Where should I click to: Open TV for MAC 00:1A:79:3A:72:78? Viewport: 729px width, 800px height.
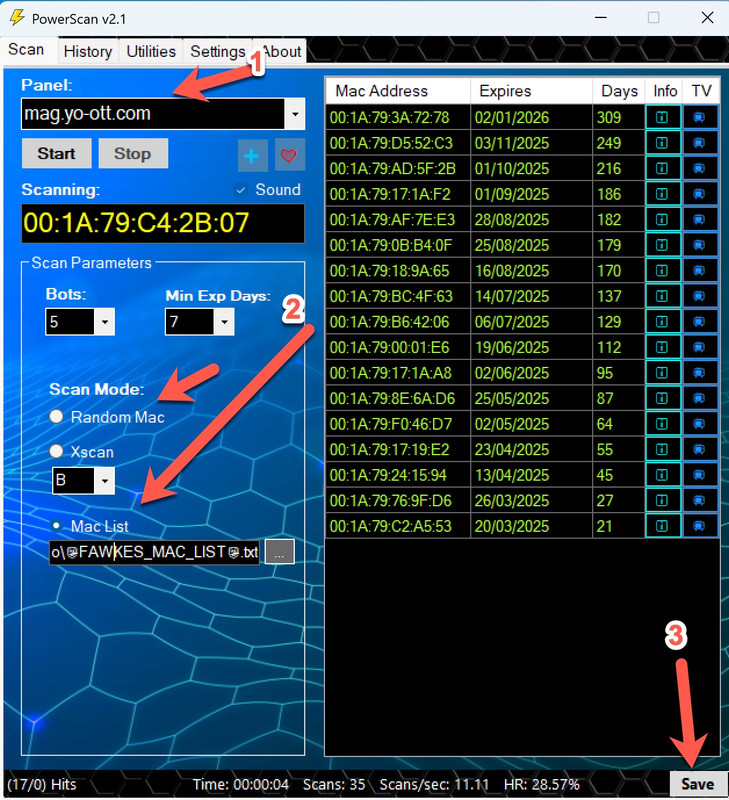pyautogui.click(x=700, y=117)
